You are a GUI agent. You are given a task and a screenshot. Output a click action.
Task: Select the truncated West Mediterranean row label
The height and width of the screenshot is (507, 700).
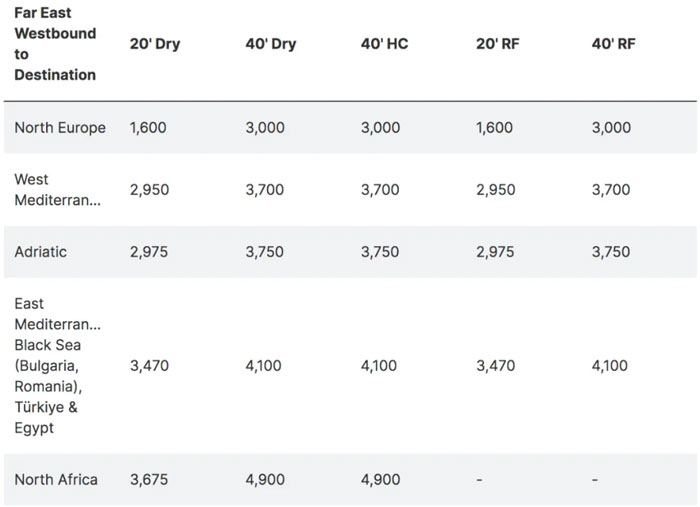pos(58,190)
